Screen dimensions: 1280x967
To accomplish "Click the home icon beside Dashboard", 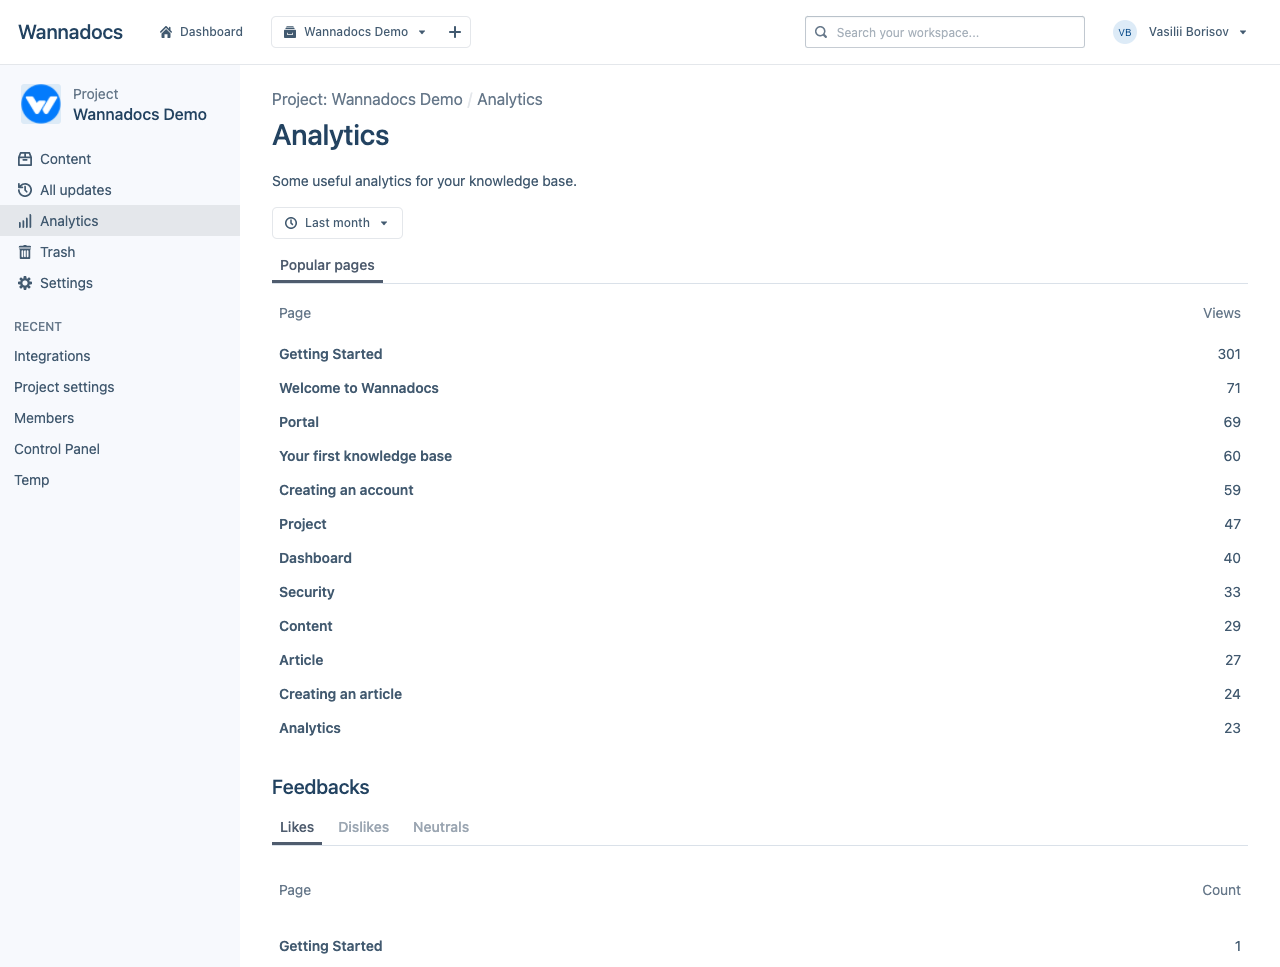I will pos(166,32).
